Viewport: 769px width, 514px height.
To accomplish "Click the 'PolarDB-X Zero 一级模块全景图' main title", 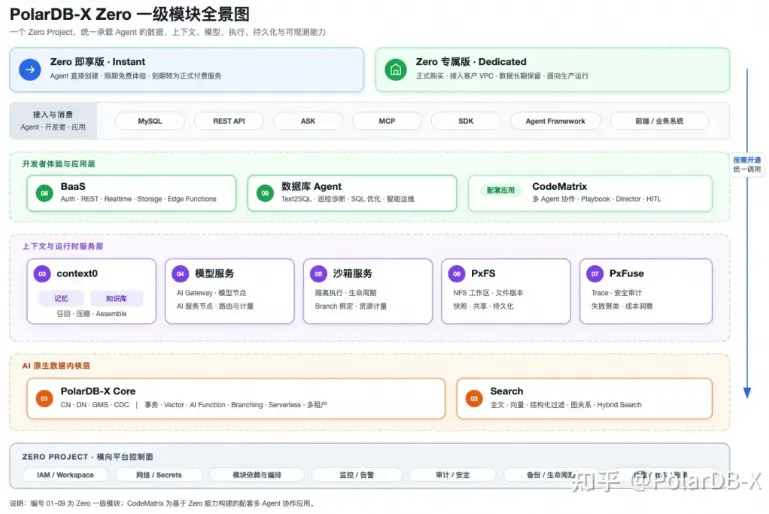I will [129, 14].
